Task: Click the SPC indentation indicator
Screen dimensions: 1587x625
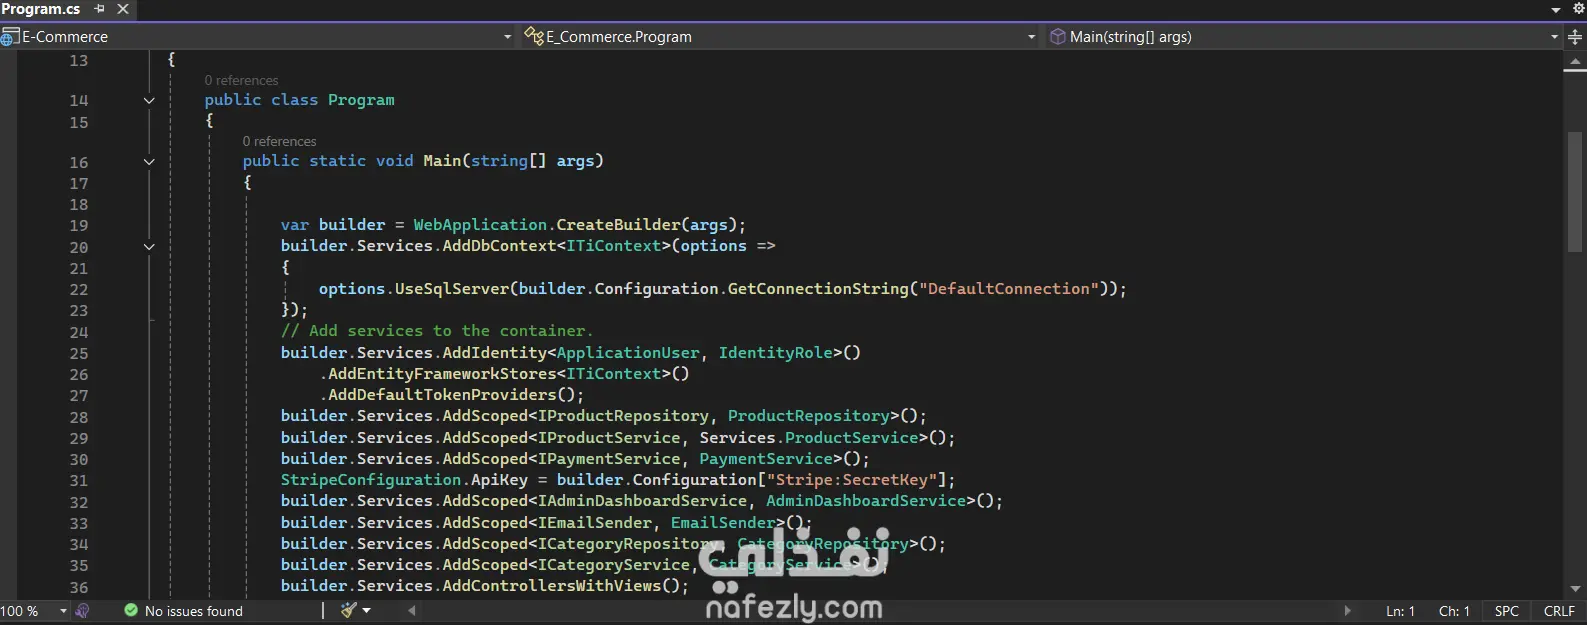Action: [1506, 611]
